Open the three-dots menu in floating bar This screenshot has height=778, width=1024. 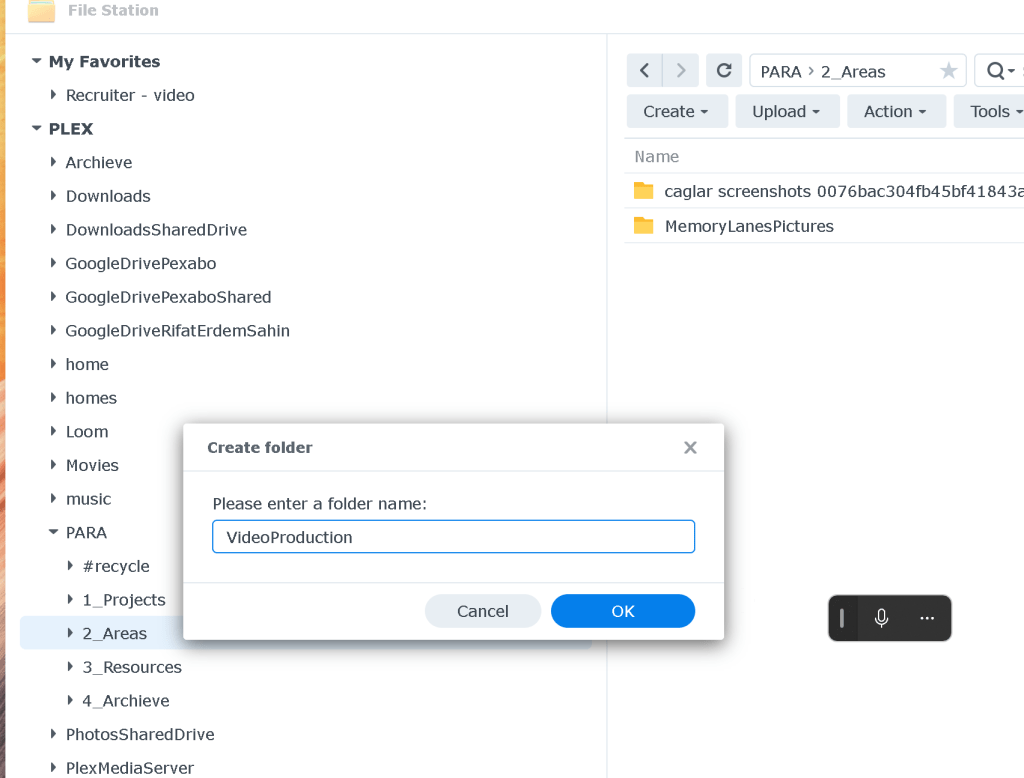click(927, 618)
